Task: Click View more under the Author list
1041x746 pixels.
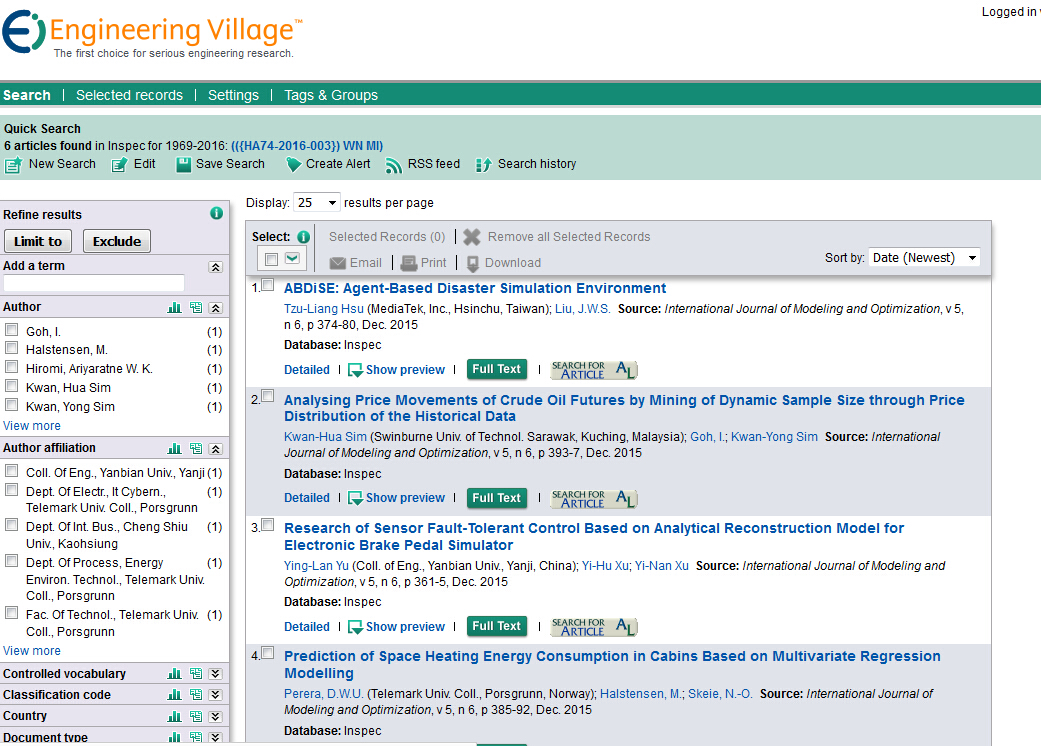Action: pyautogui.click(x=32, y=425)
